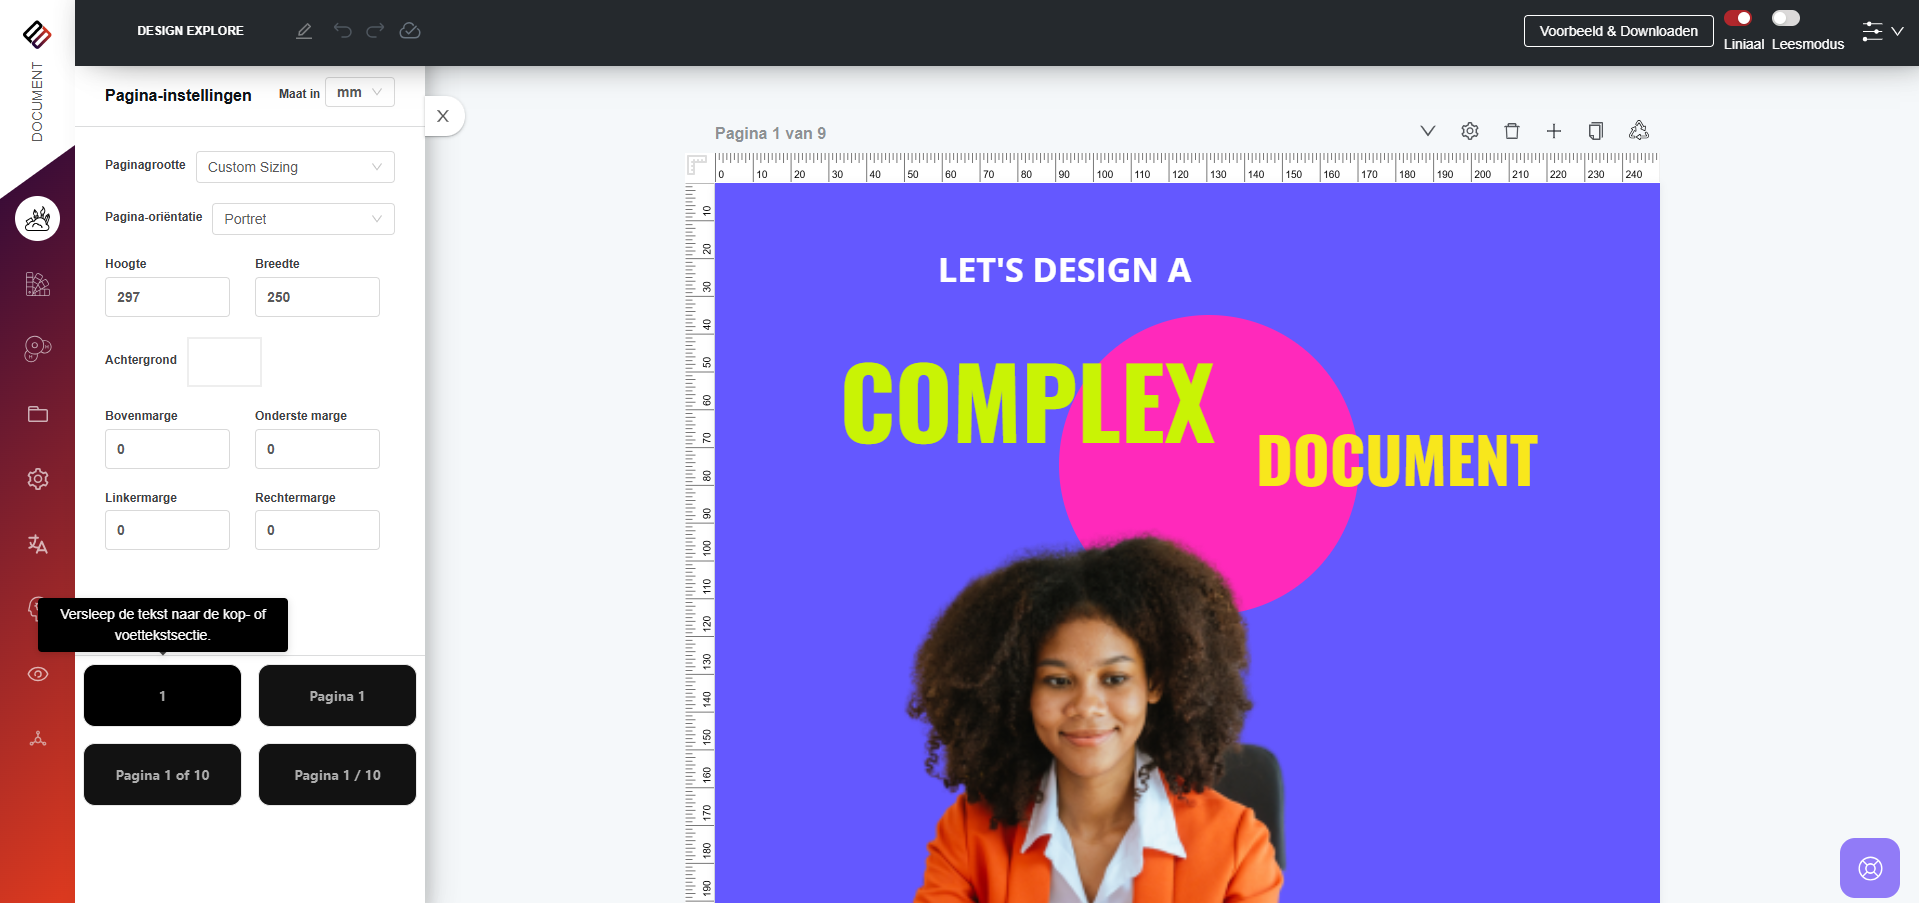This screenshot has width=1919, height=903.
Task: Duplicate page using the copy icon
Action: pyautogui.click(x=1596, y=131)
